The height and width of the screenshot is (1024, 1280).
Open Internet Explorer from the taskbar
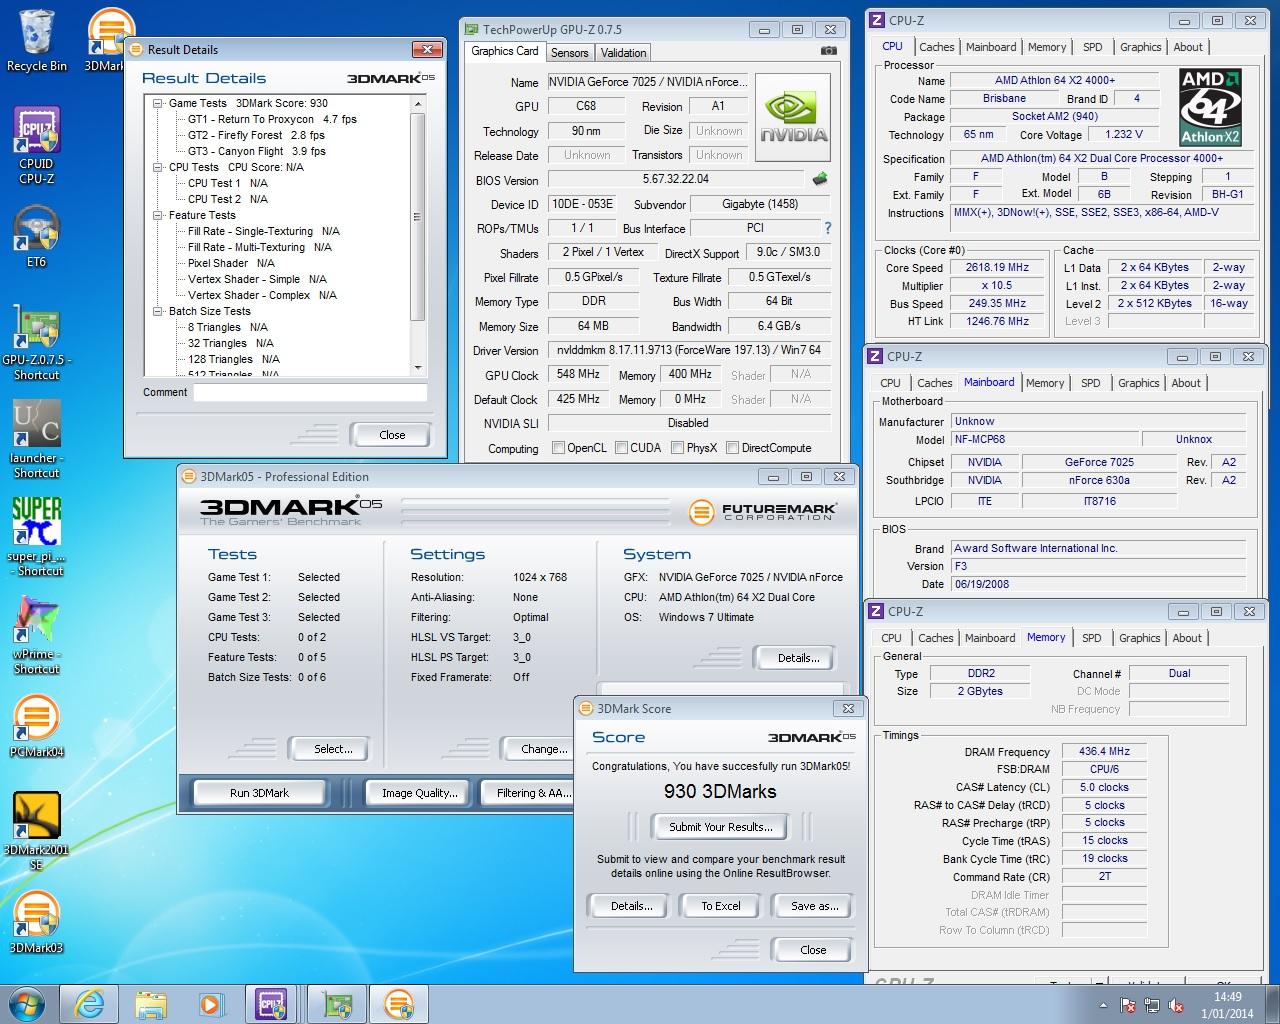[89, 1003]
